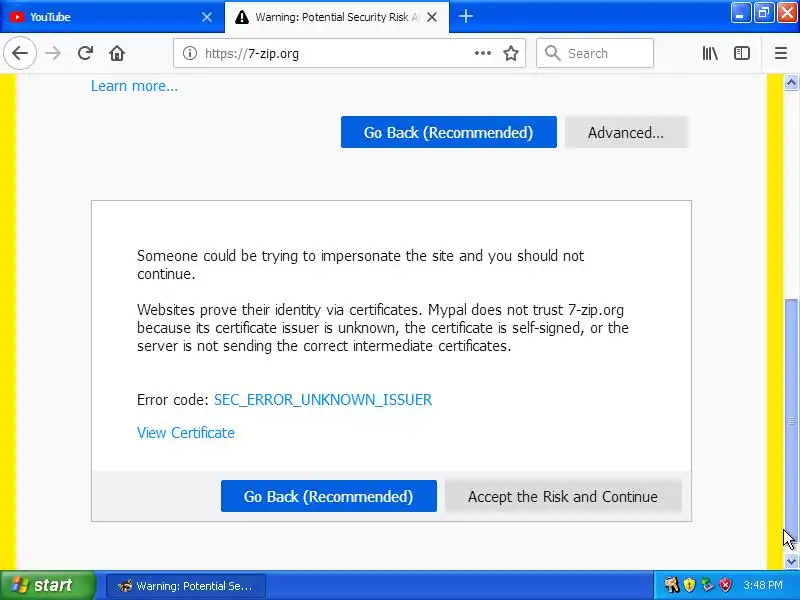Click upper Go Back (Recommended) button
The width and height of the screenshot is (800, 600).
click(x=448, y=132)
